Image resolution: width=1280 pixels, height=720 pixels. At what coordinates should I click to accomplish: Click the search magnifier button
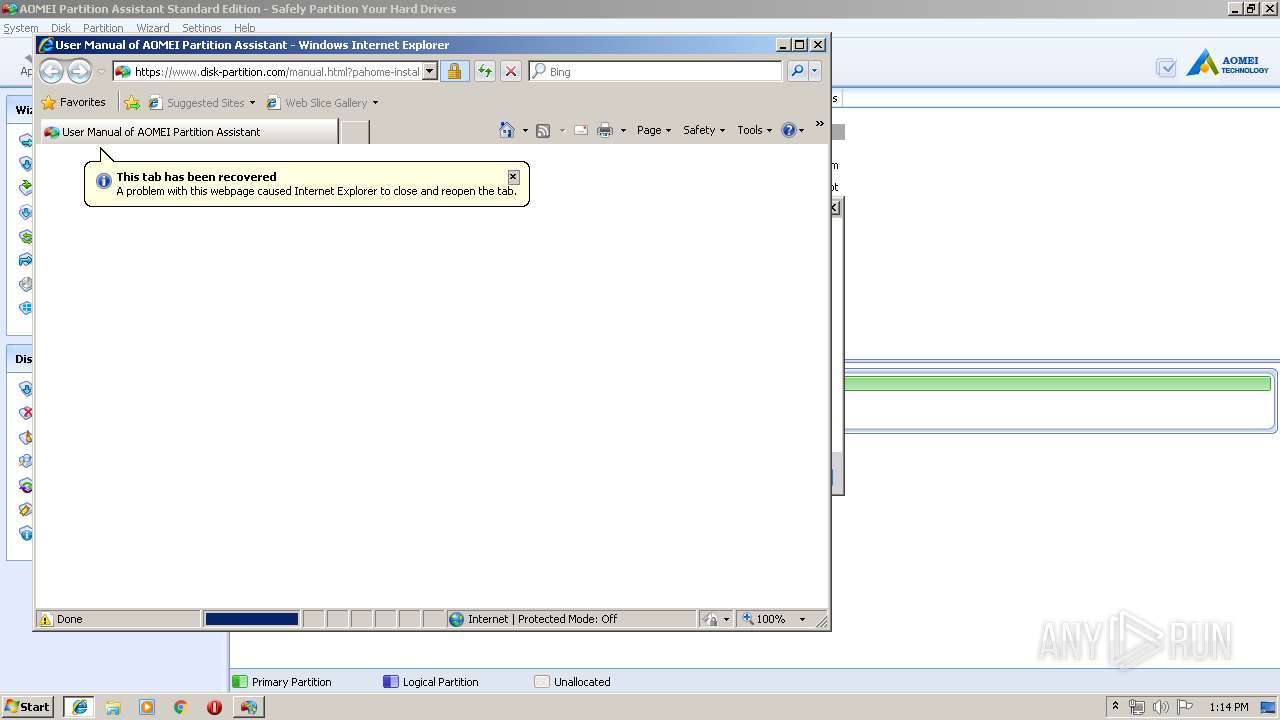797,71
